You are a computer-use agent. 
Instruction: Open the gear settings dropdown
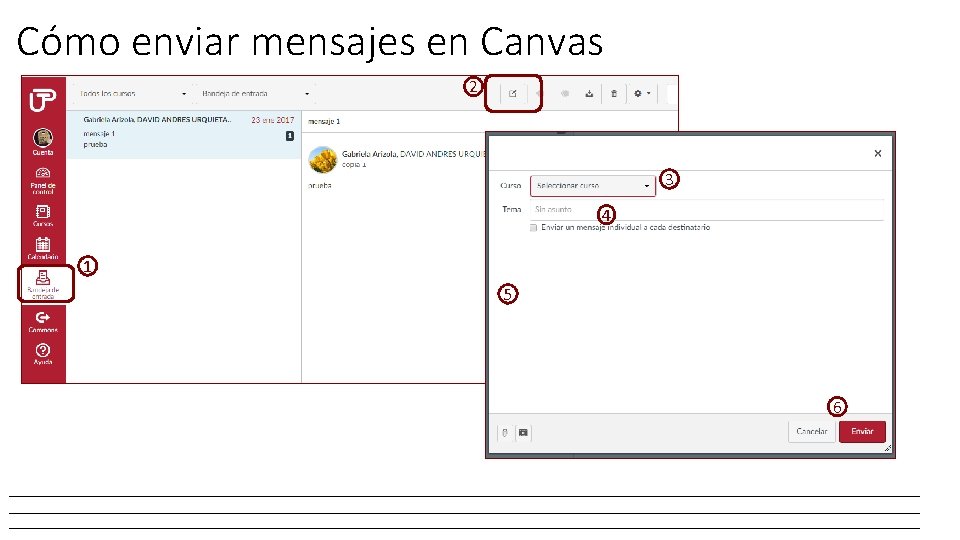(642, 94)
